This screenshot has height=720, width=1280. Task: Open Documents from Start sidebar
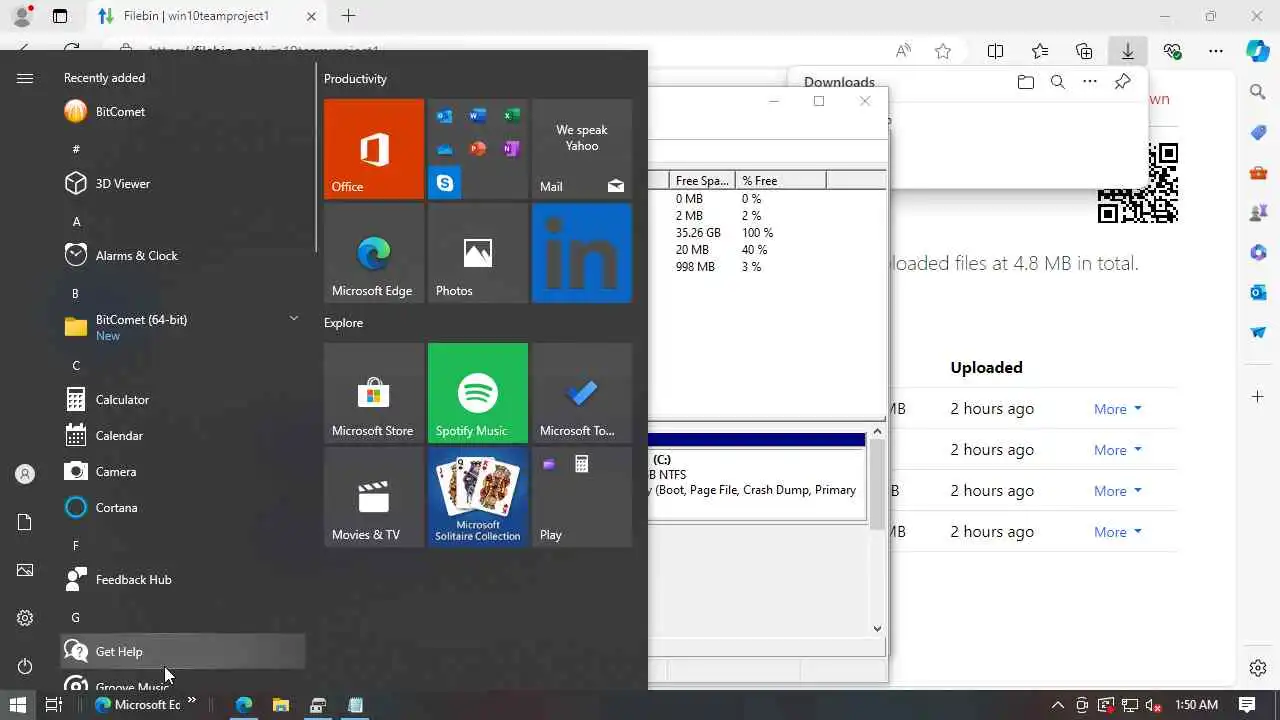click(25, 522)
